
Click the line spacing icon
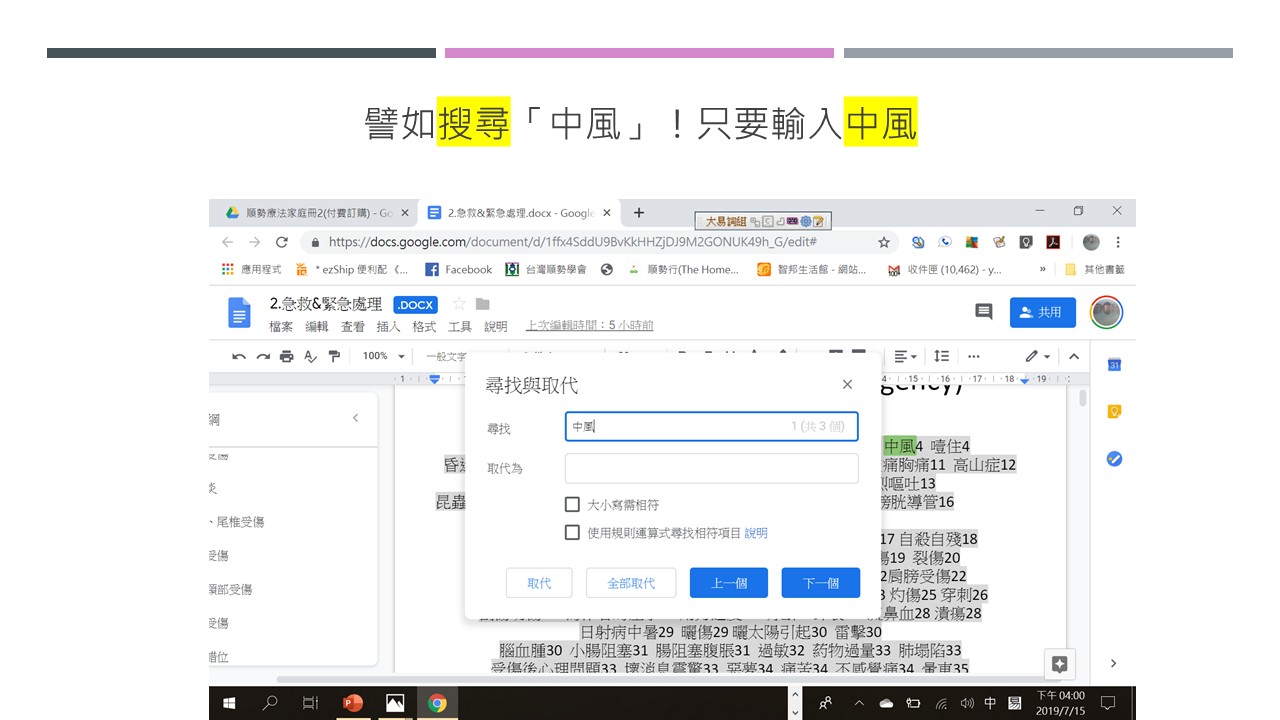point(941,356)
